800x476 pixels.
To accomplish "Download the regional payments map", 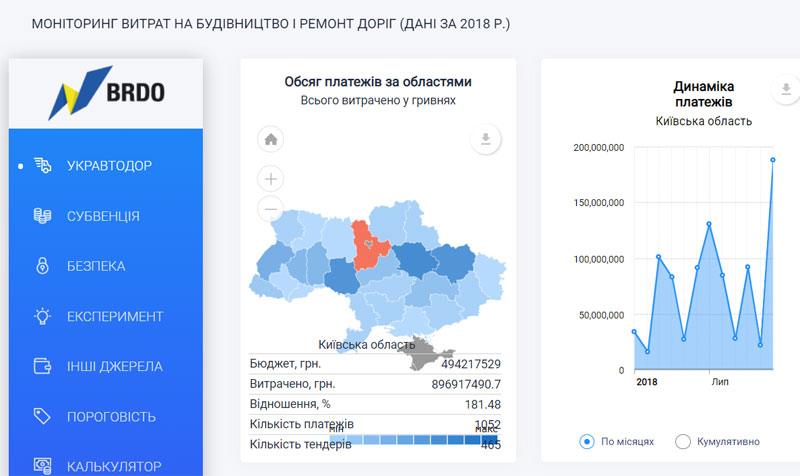I will point(485,139).
